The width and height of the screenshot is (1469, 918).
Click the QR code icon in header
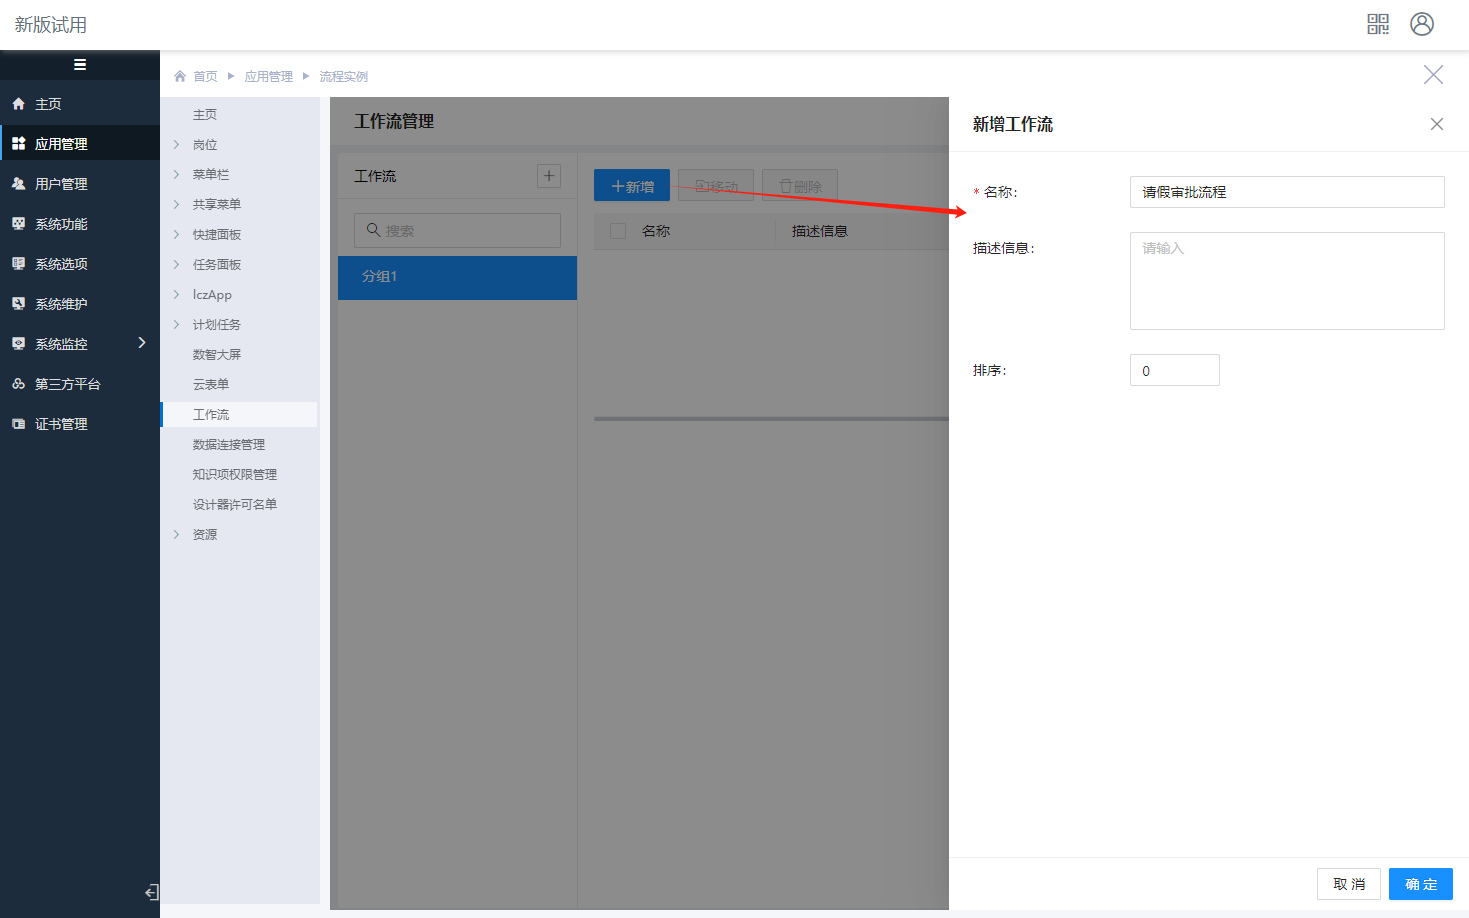(1378, 24)
